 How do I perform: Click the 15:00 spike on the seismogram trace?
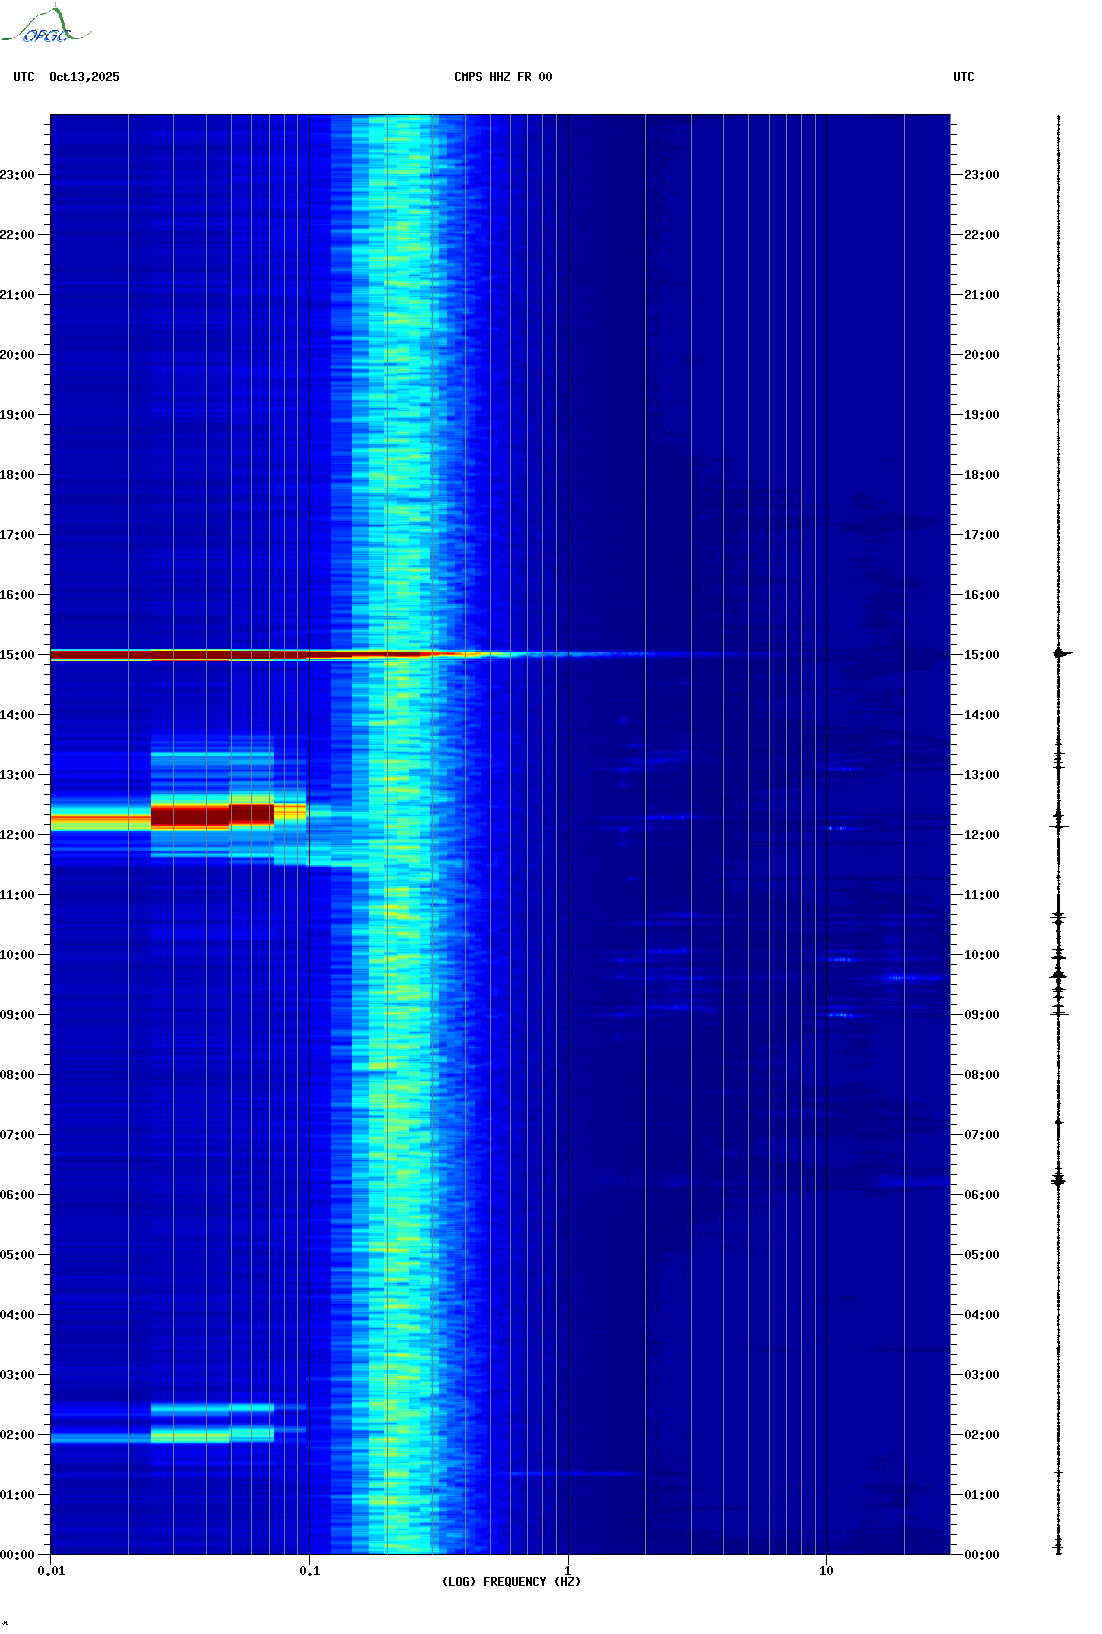(1062, 653)
